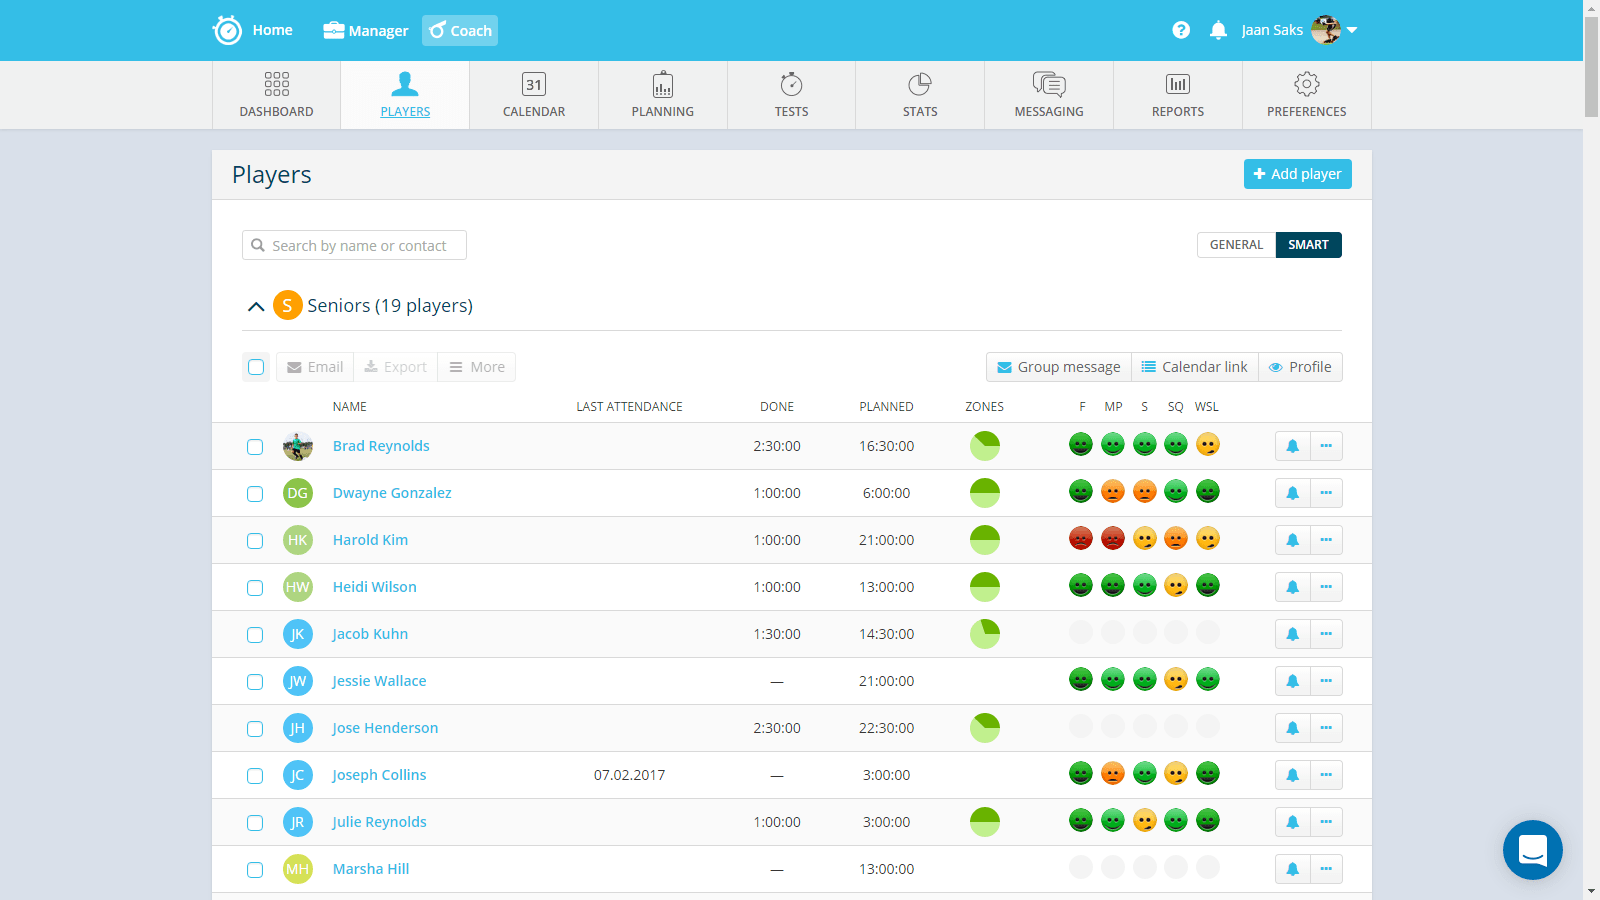
Task: Open more options for Harold Kim row
Action: click(x=1326, y=540)
